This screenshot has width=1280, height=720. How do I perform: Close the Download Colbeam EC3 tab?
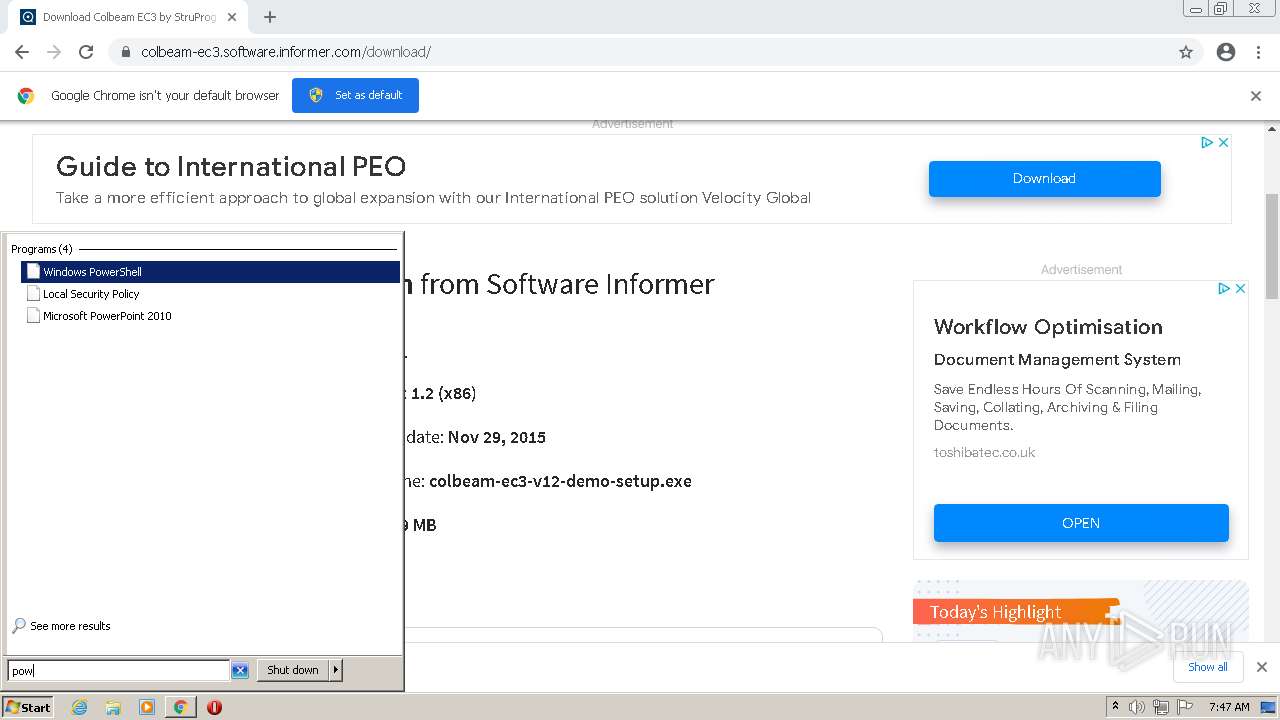(x=231, y=17)
